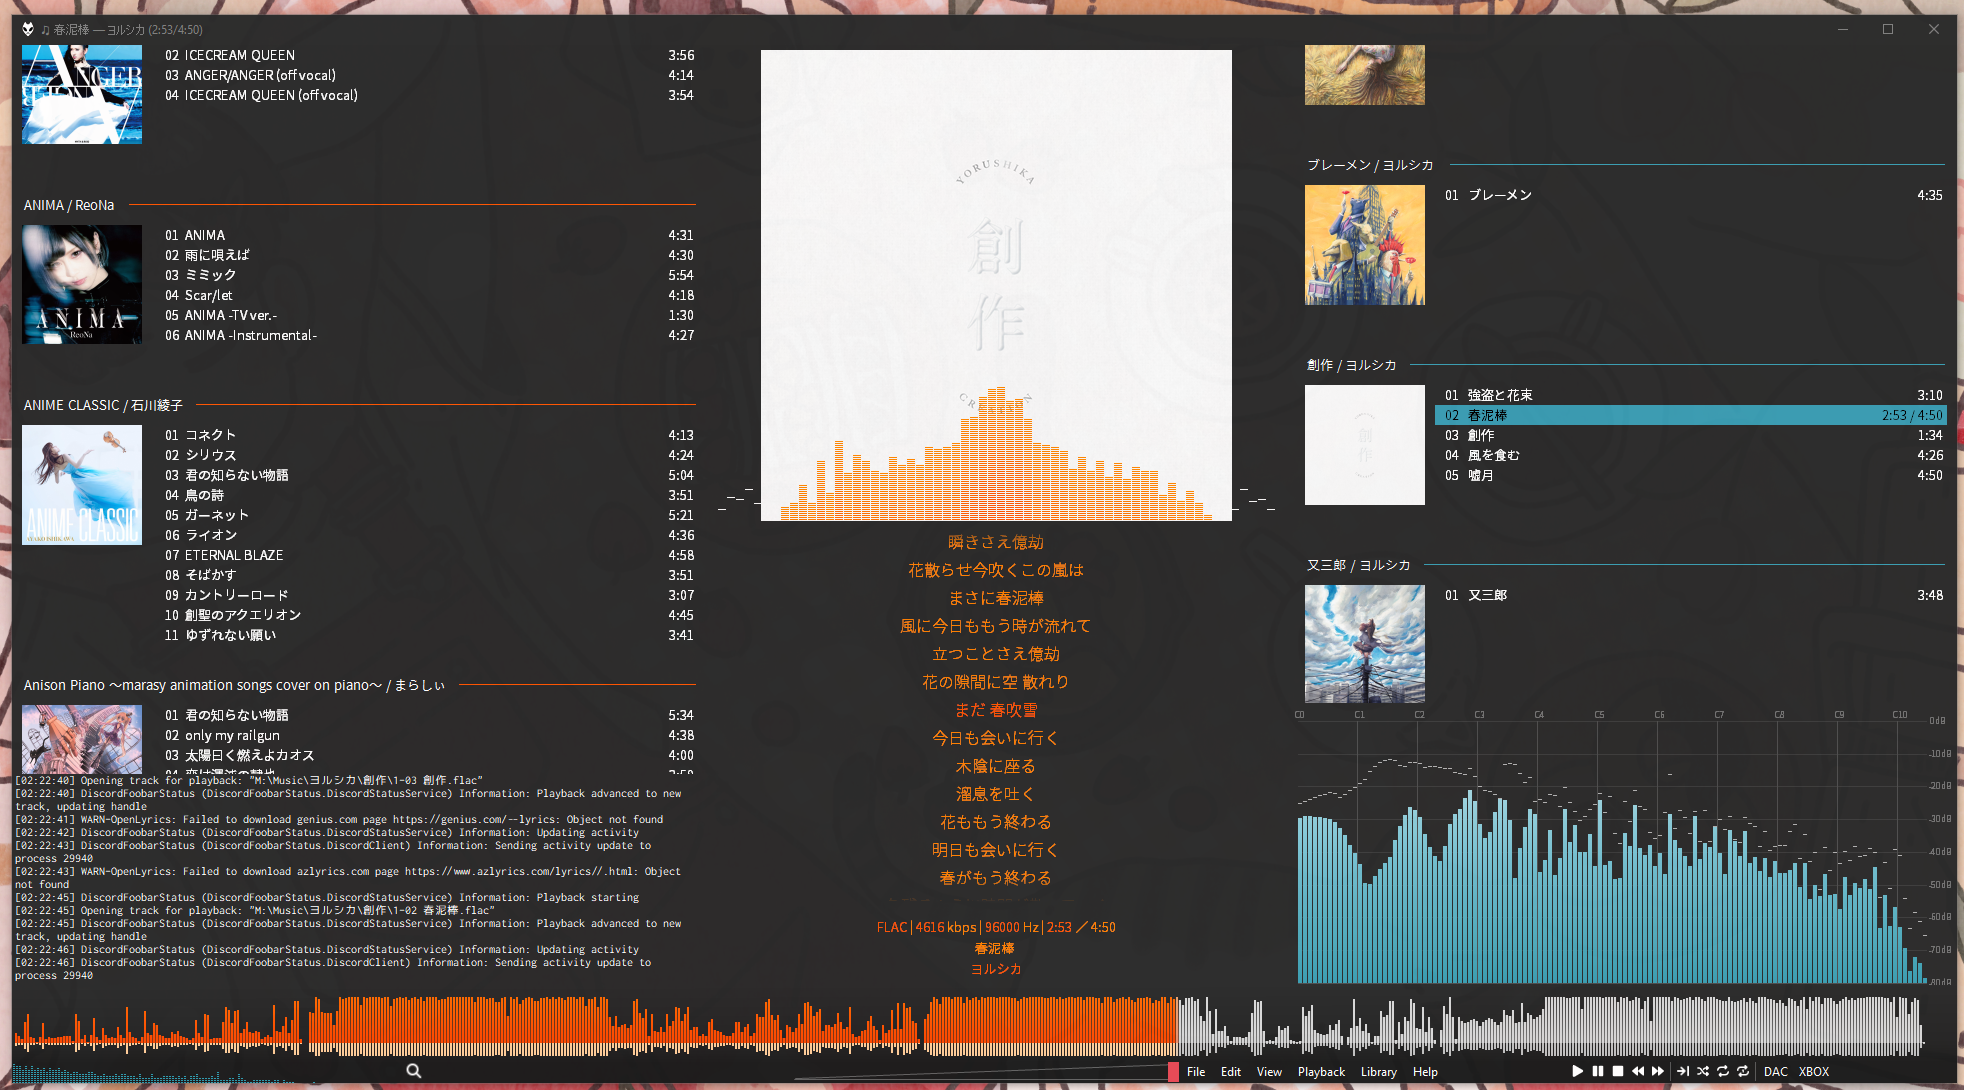Toggle repeat playlist mode
The image size is (1964, 1090).
point(1723,1071)
